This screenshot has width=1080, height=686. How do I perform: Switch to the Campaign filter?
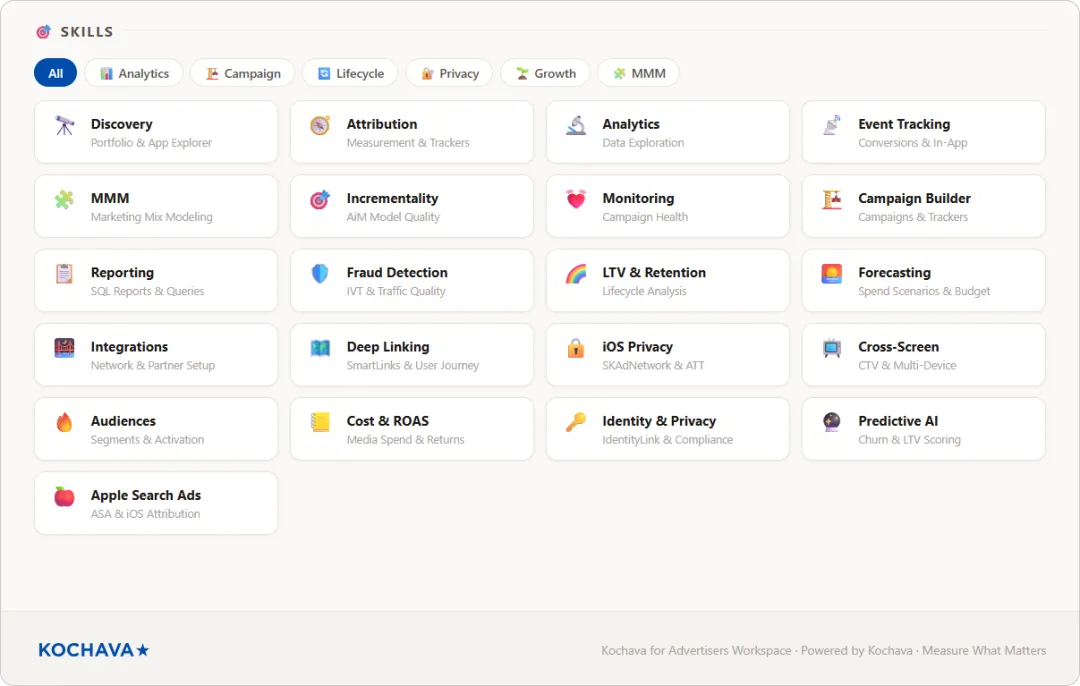click(242, 73)
